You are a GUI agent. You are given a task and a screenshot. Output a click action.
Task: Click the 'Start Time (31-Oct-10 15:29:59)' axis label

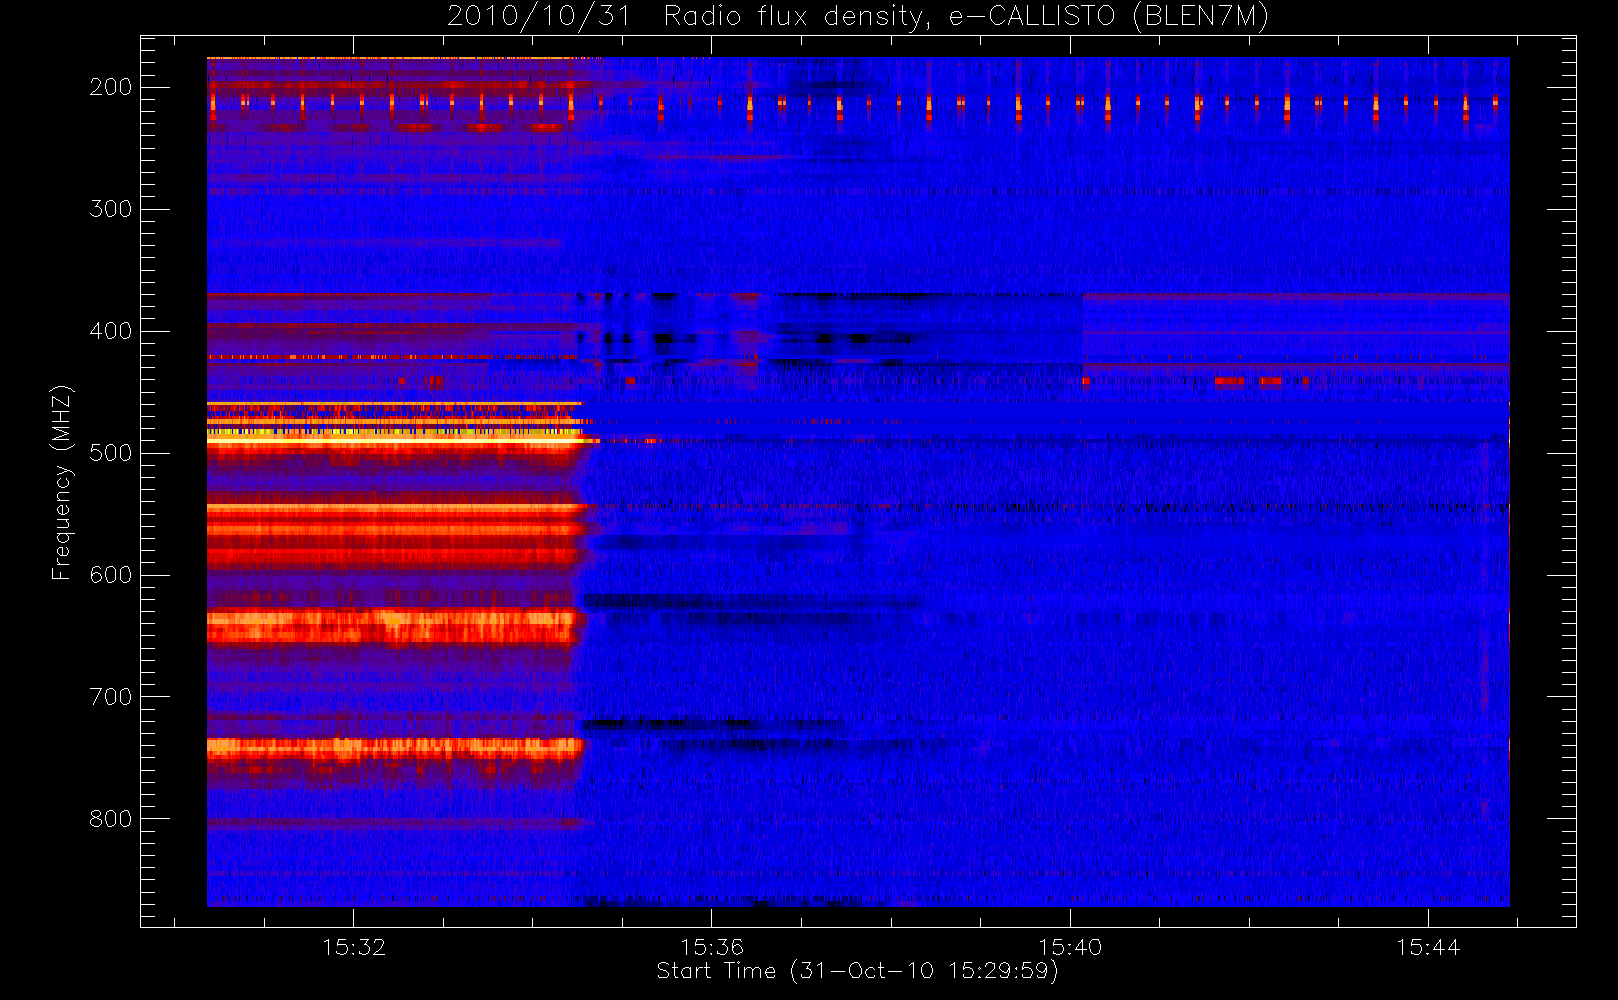[857, 971]
